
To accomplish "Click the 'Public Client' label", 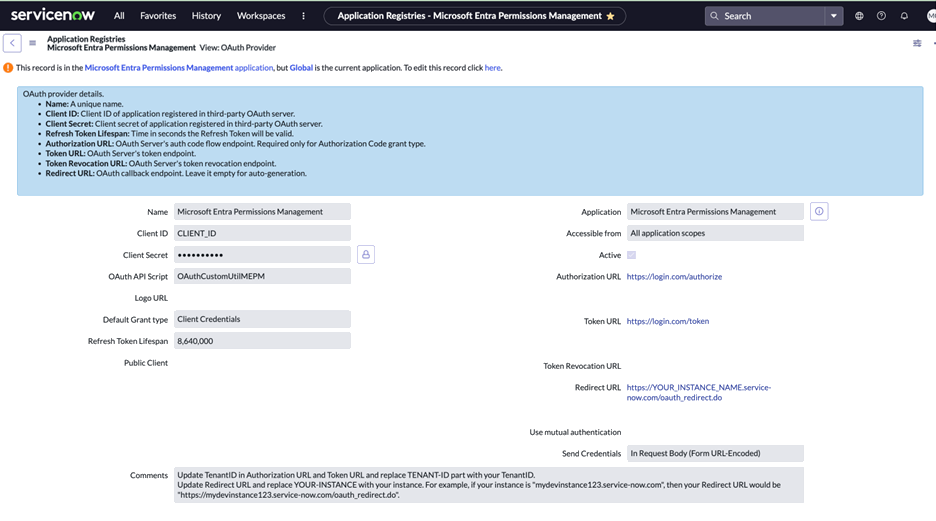I will click(146, 363).
